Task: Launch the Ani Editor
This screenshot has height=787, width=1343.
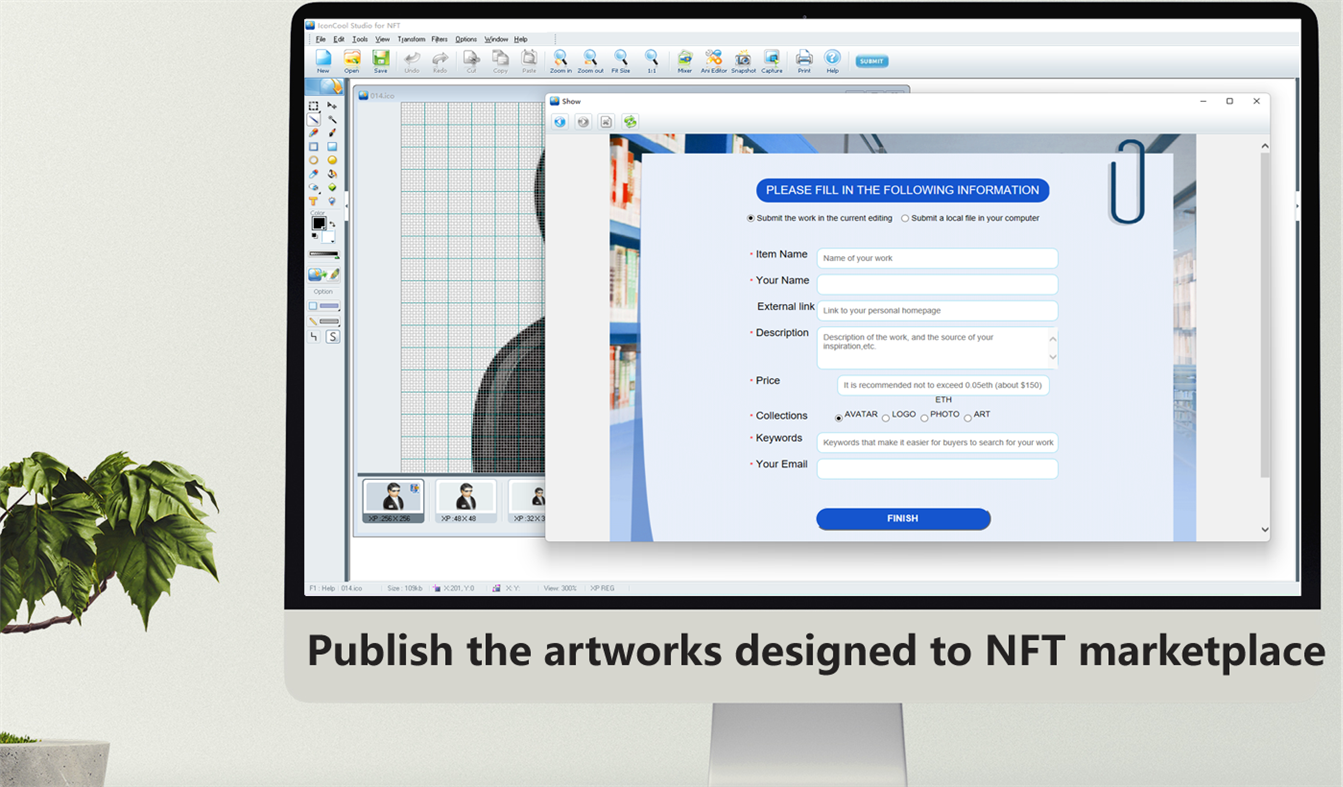Action: pyautogui.click(x=713, y=60)
